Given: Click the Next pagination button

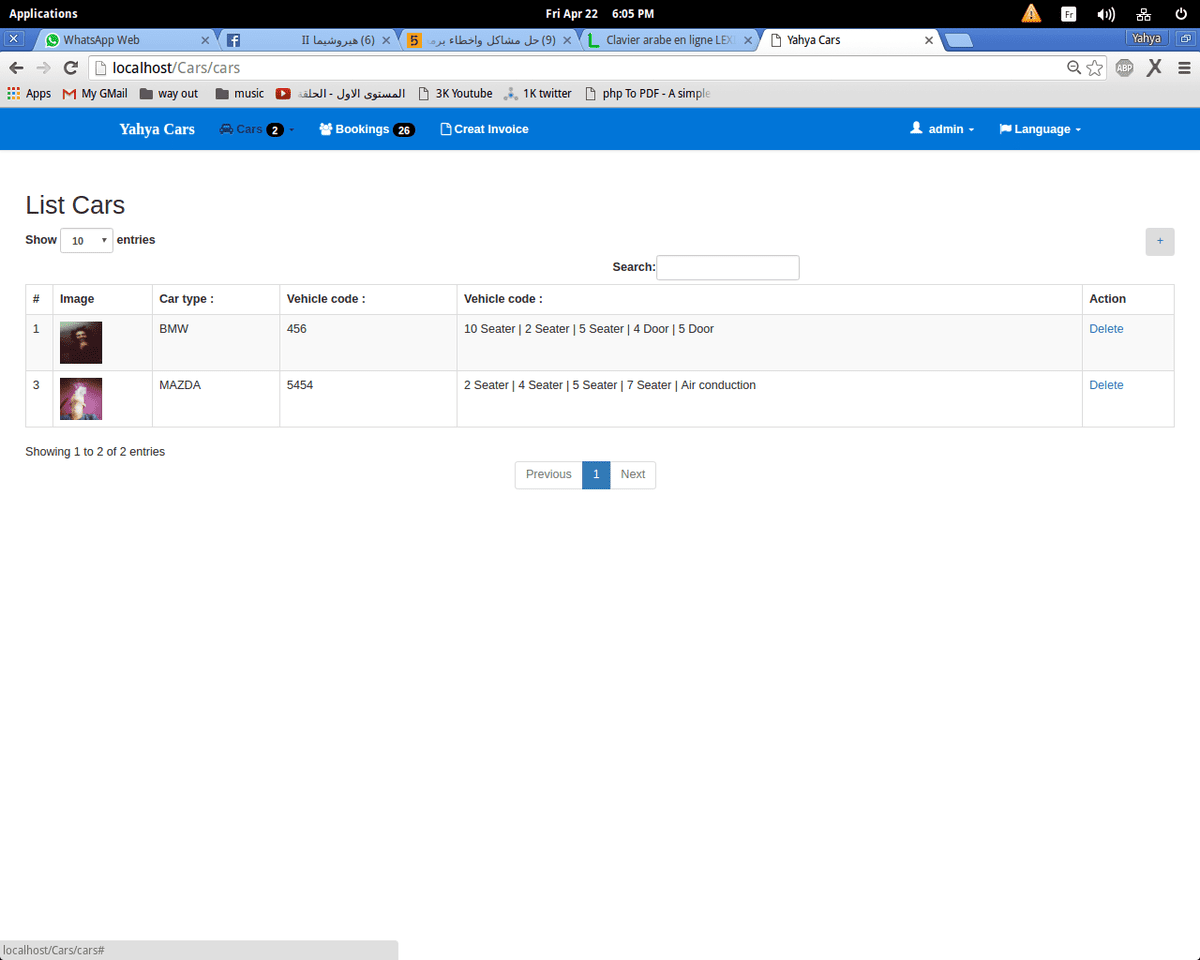Looking at the screenshot, I should pyautogui.click(x=632, y=474).
